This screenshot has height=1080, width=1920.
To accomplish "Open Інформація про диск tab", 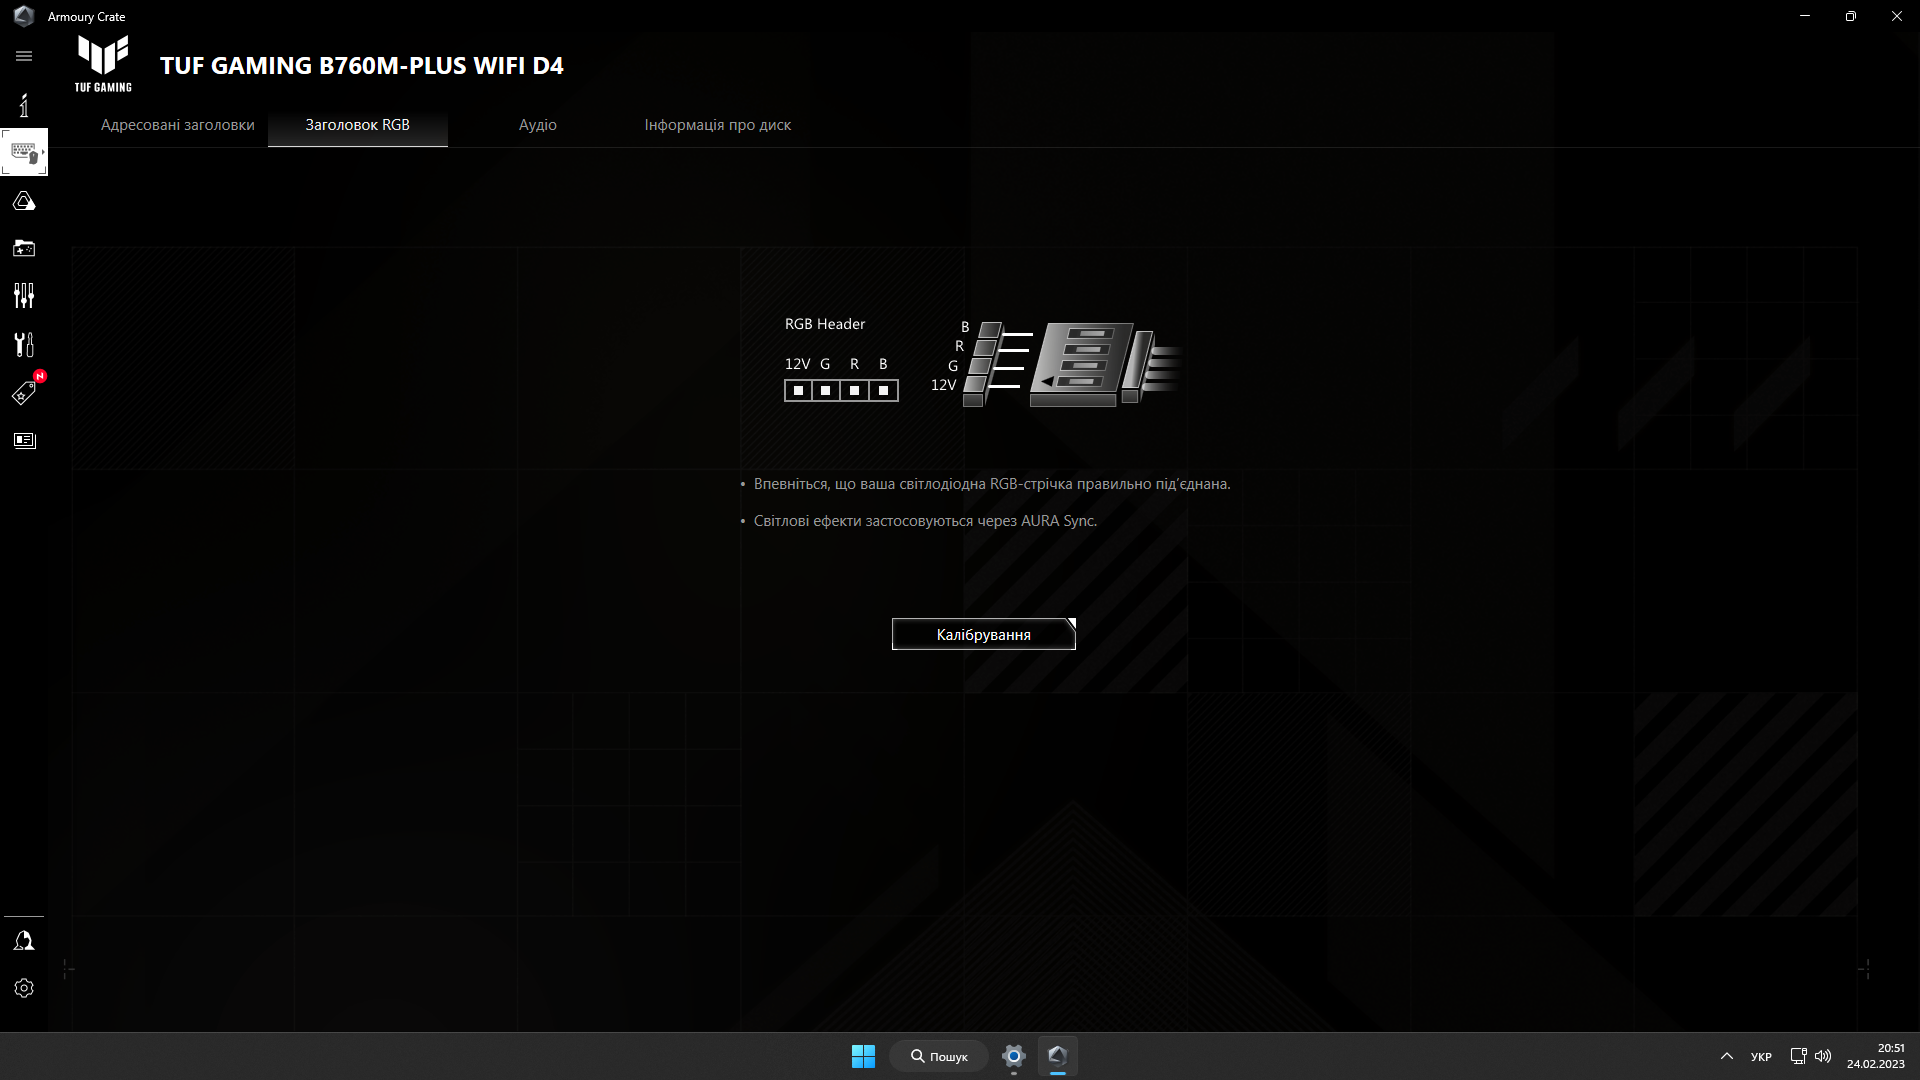I will click(717, 125).
